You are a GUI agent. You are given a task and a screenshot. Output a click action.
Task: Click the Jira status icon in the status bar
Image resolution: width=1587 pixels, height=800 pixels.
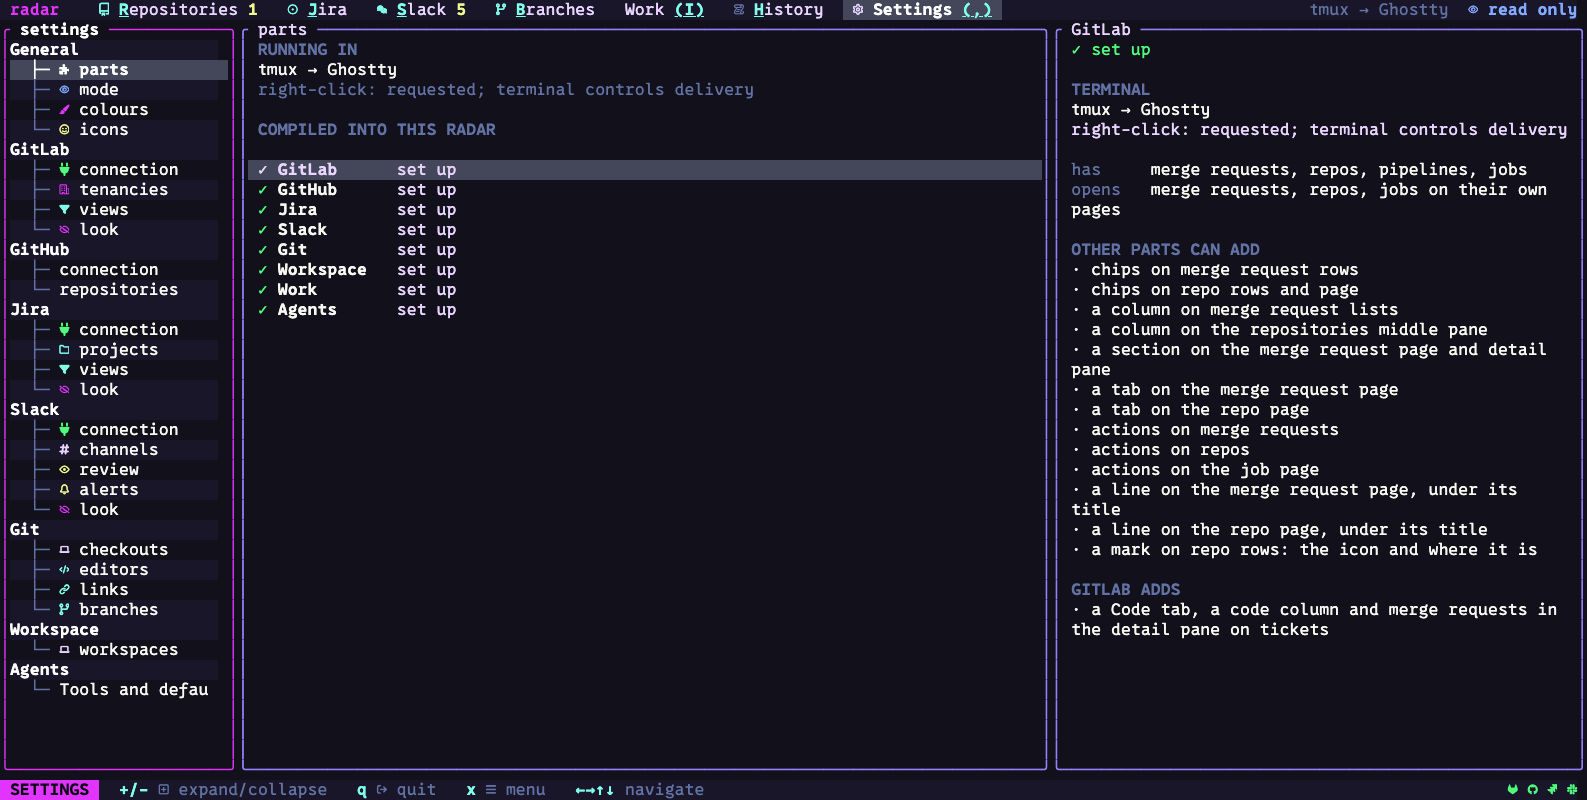tap(1552, 790)
